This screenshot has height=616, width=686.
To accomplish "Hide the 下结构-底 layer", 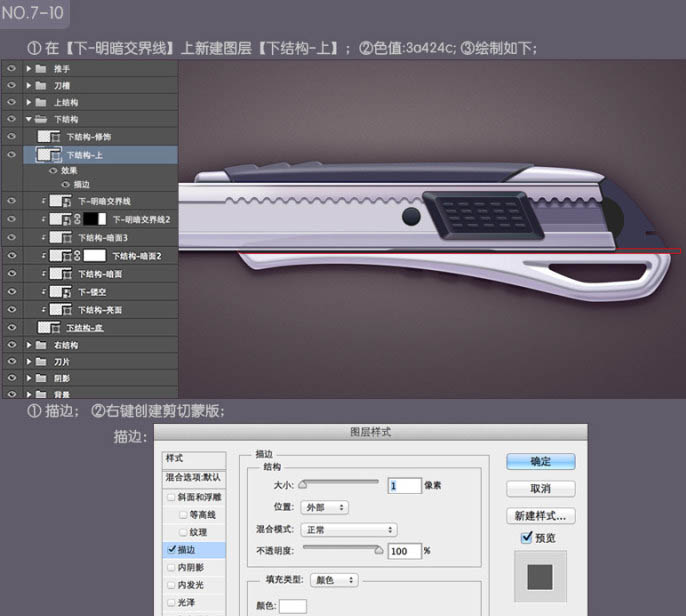I will [12, 327].
